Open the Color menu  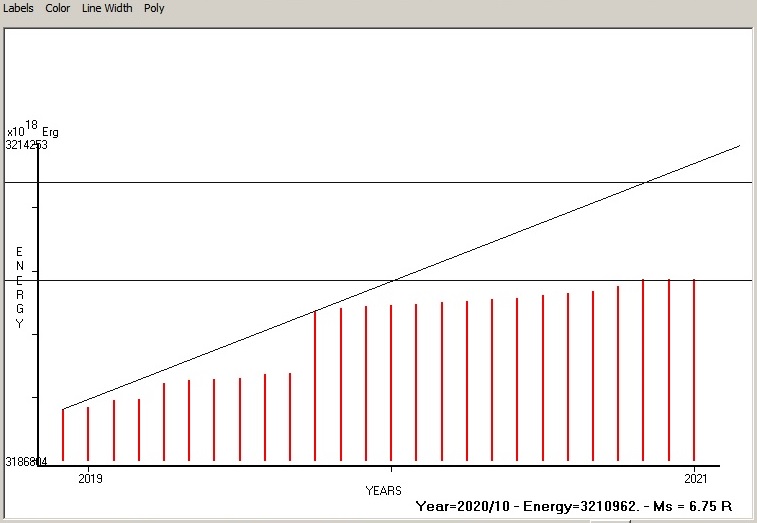pyautogui.click(x=58, y=8)
